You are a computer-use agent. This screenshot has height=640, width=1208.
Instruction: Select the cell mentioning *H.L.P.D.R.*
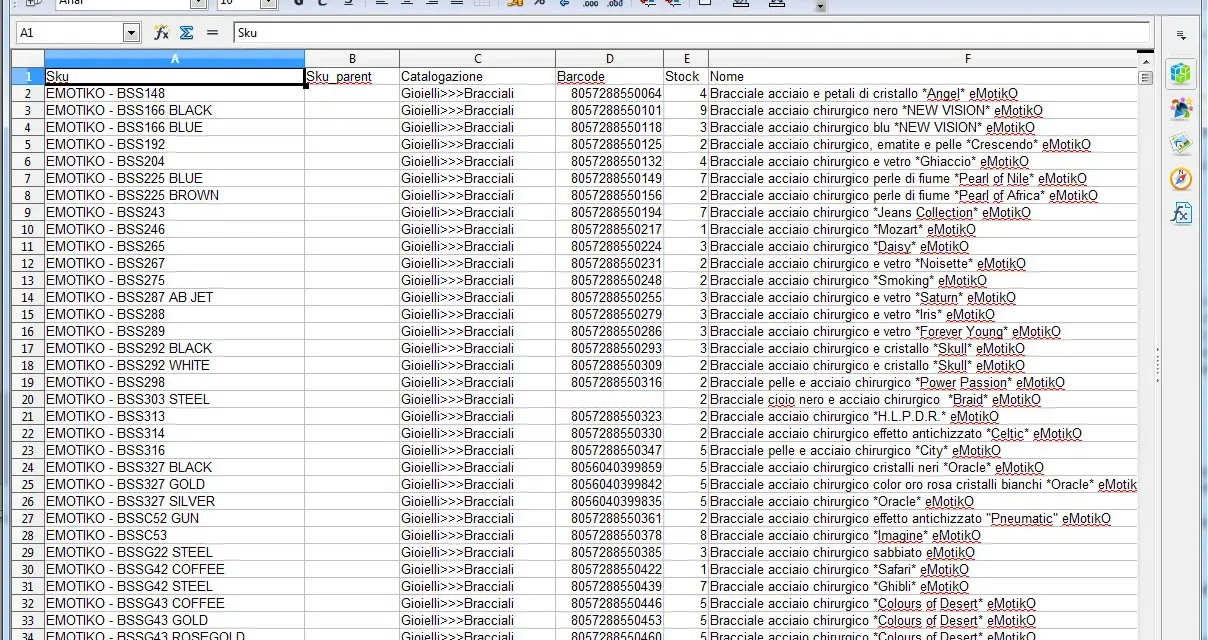pos(922,416)
